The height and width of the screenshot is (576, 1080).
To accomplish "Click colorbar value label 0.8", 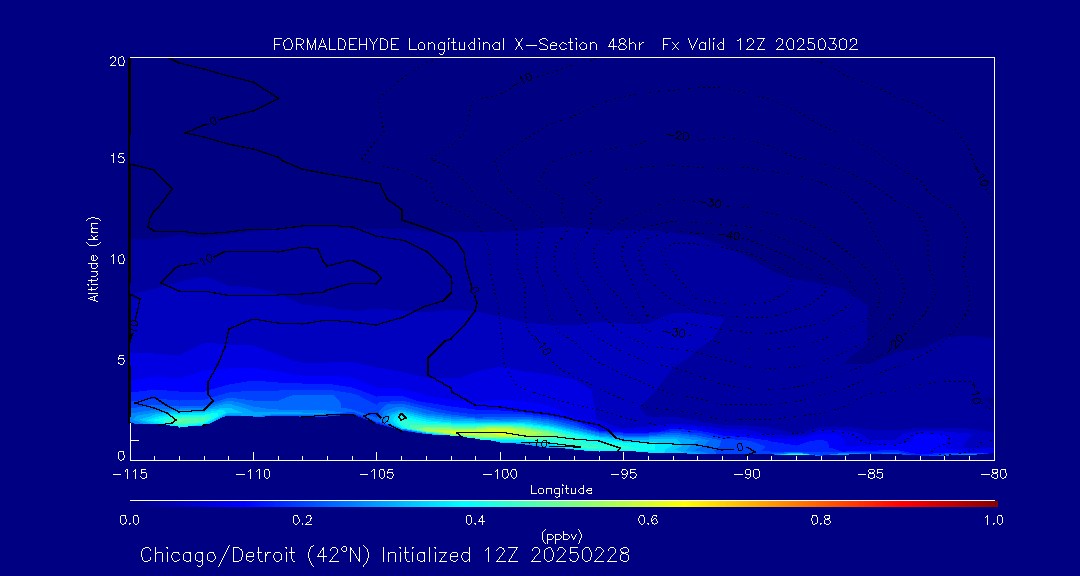I will click(x=821, y=520).
